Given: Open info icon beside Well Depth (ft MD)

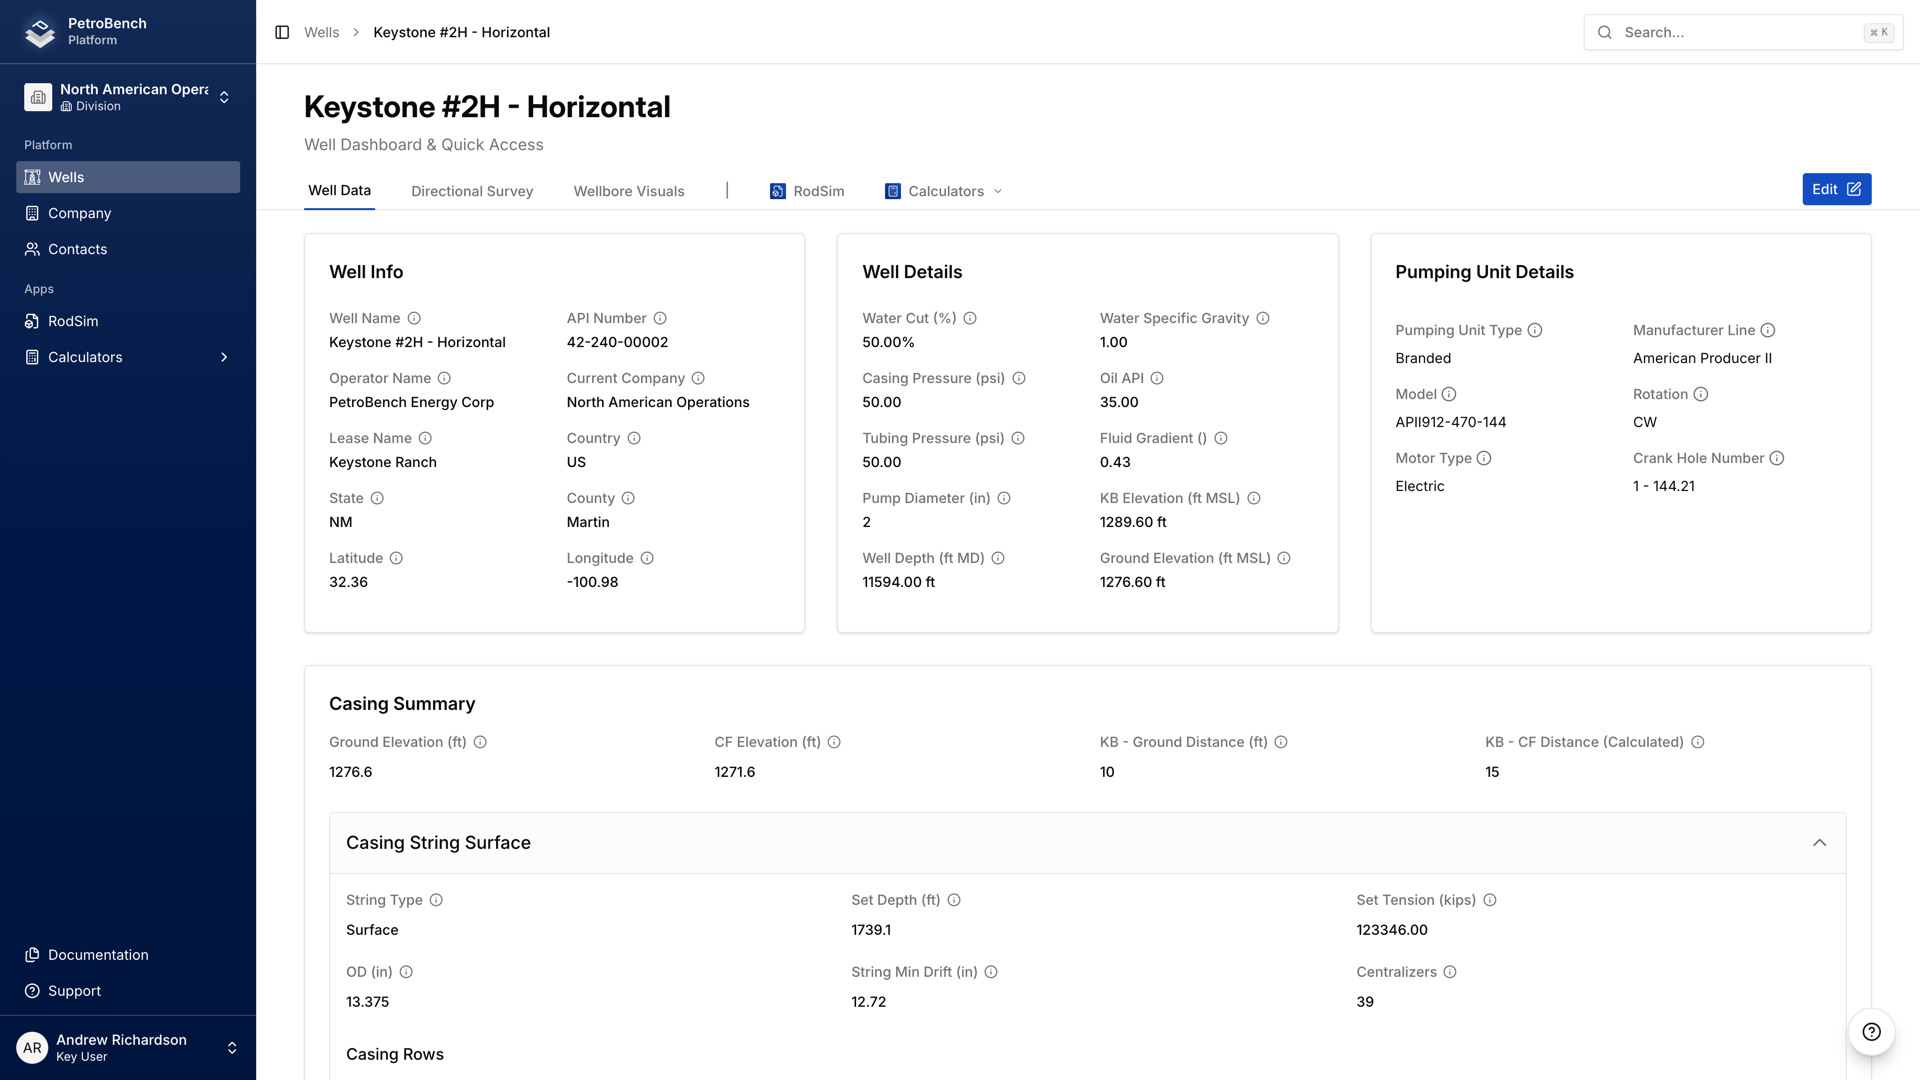Looking at the screenshot, I should (x=998, y=558).
